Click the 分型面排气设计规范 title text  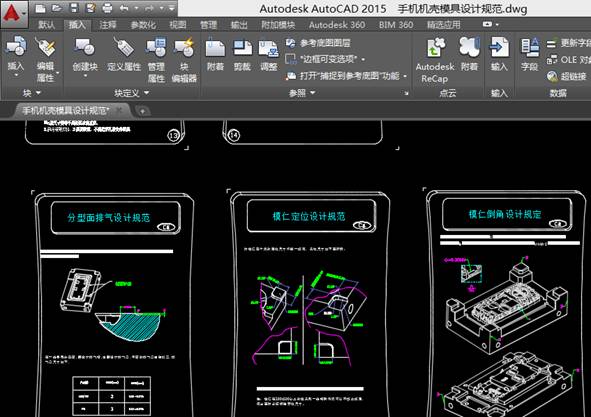[x=109, y=218]
